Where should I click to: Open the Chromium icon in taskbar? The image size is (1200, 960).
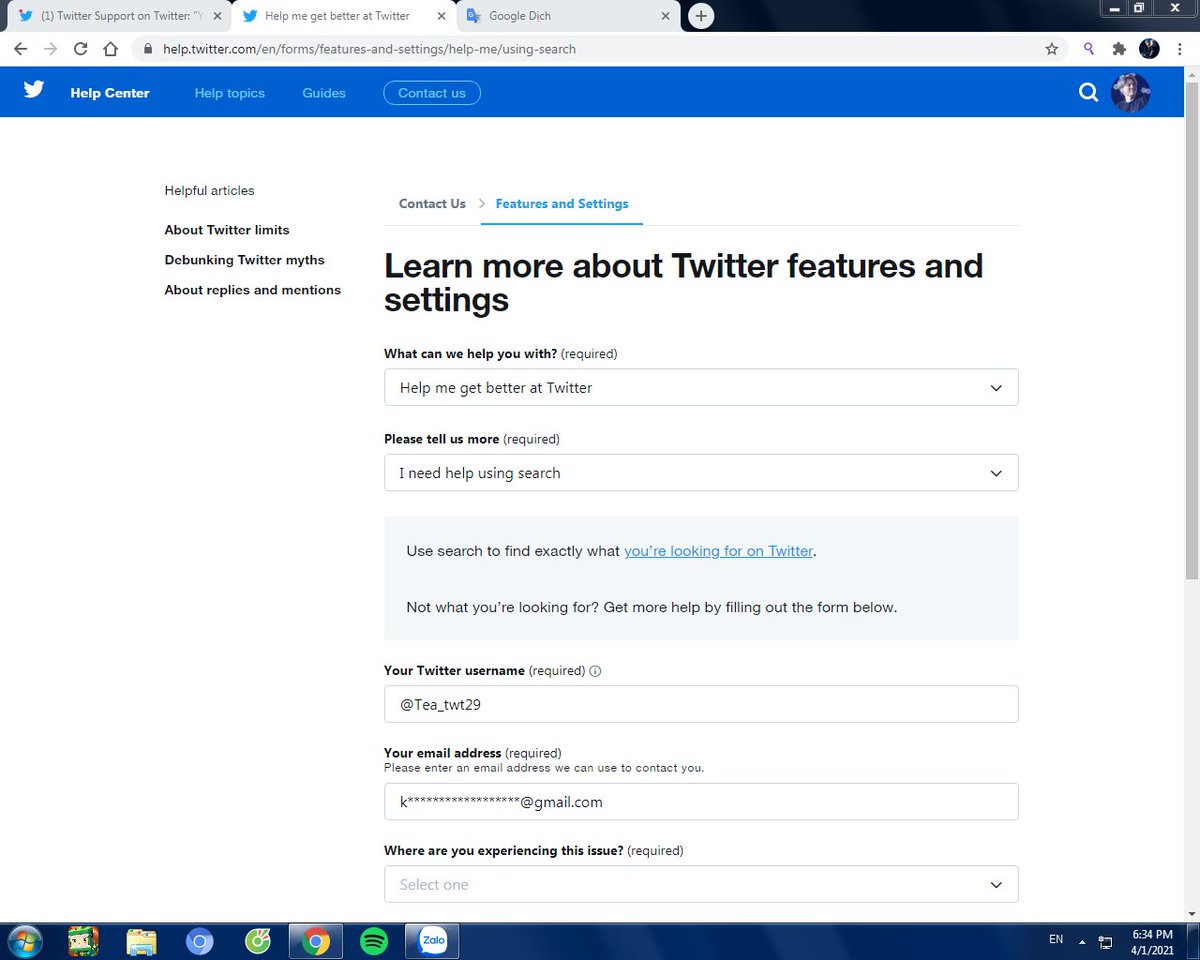click(200, 941)
